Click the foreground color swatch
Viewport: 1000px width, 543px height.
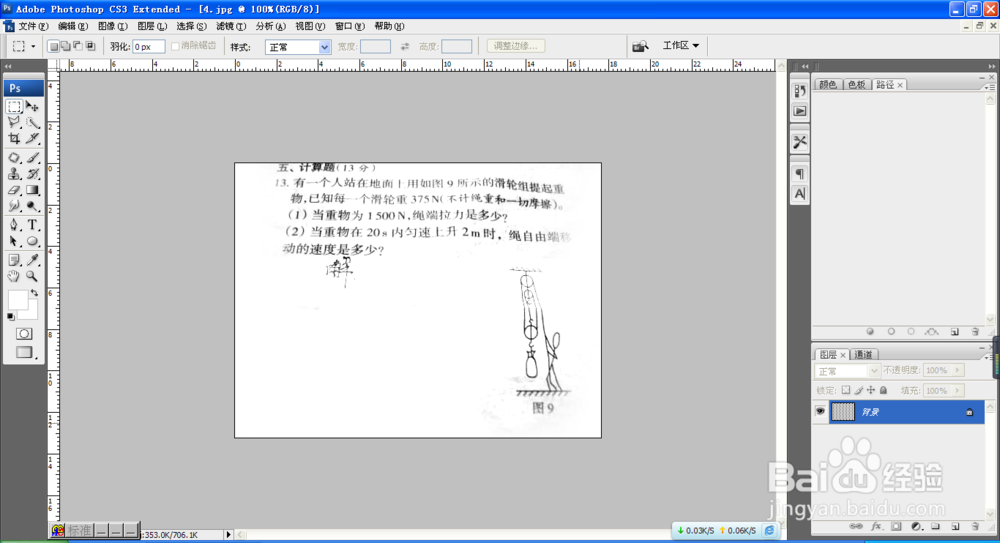pos(17,299)
